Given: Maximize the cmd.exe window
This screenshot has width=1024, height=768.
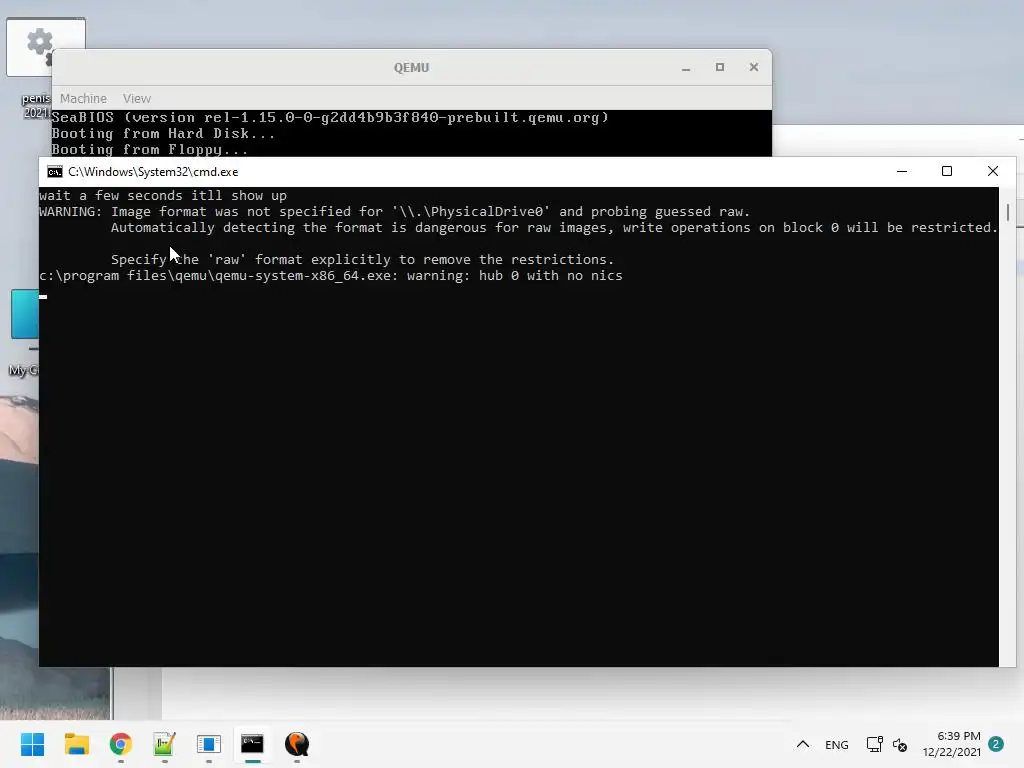Looking at the screenshot, I should click(x=947, y=171).
